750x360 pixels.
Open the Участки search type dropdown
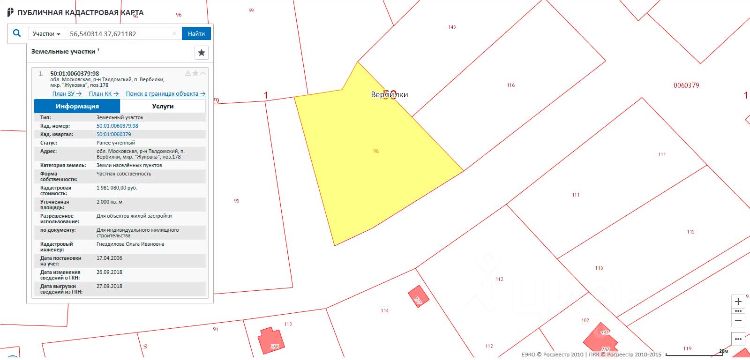[x=46, y=34]
